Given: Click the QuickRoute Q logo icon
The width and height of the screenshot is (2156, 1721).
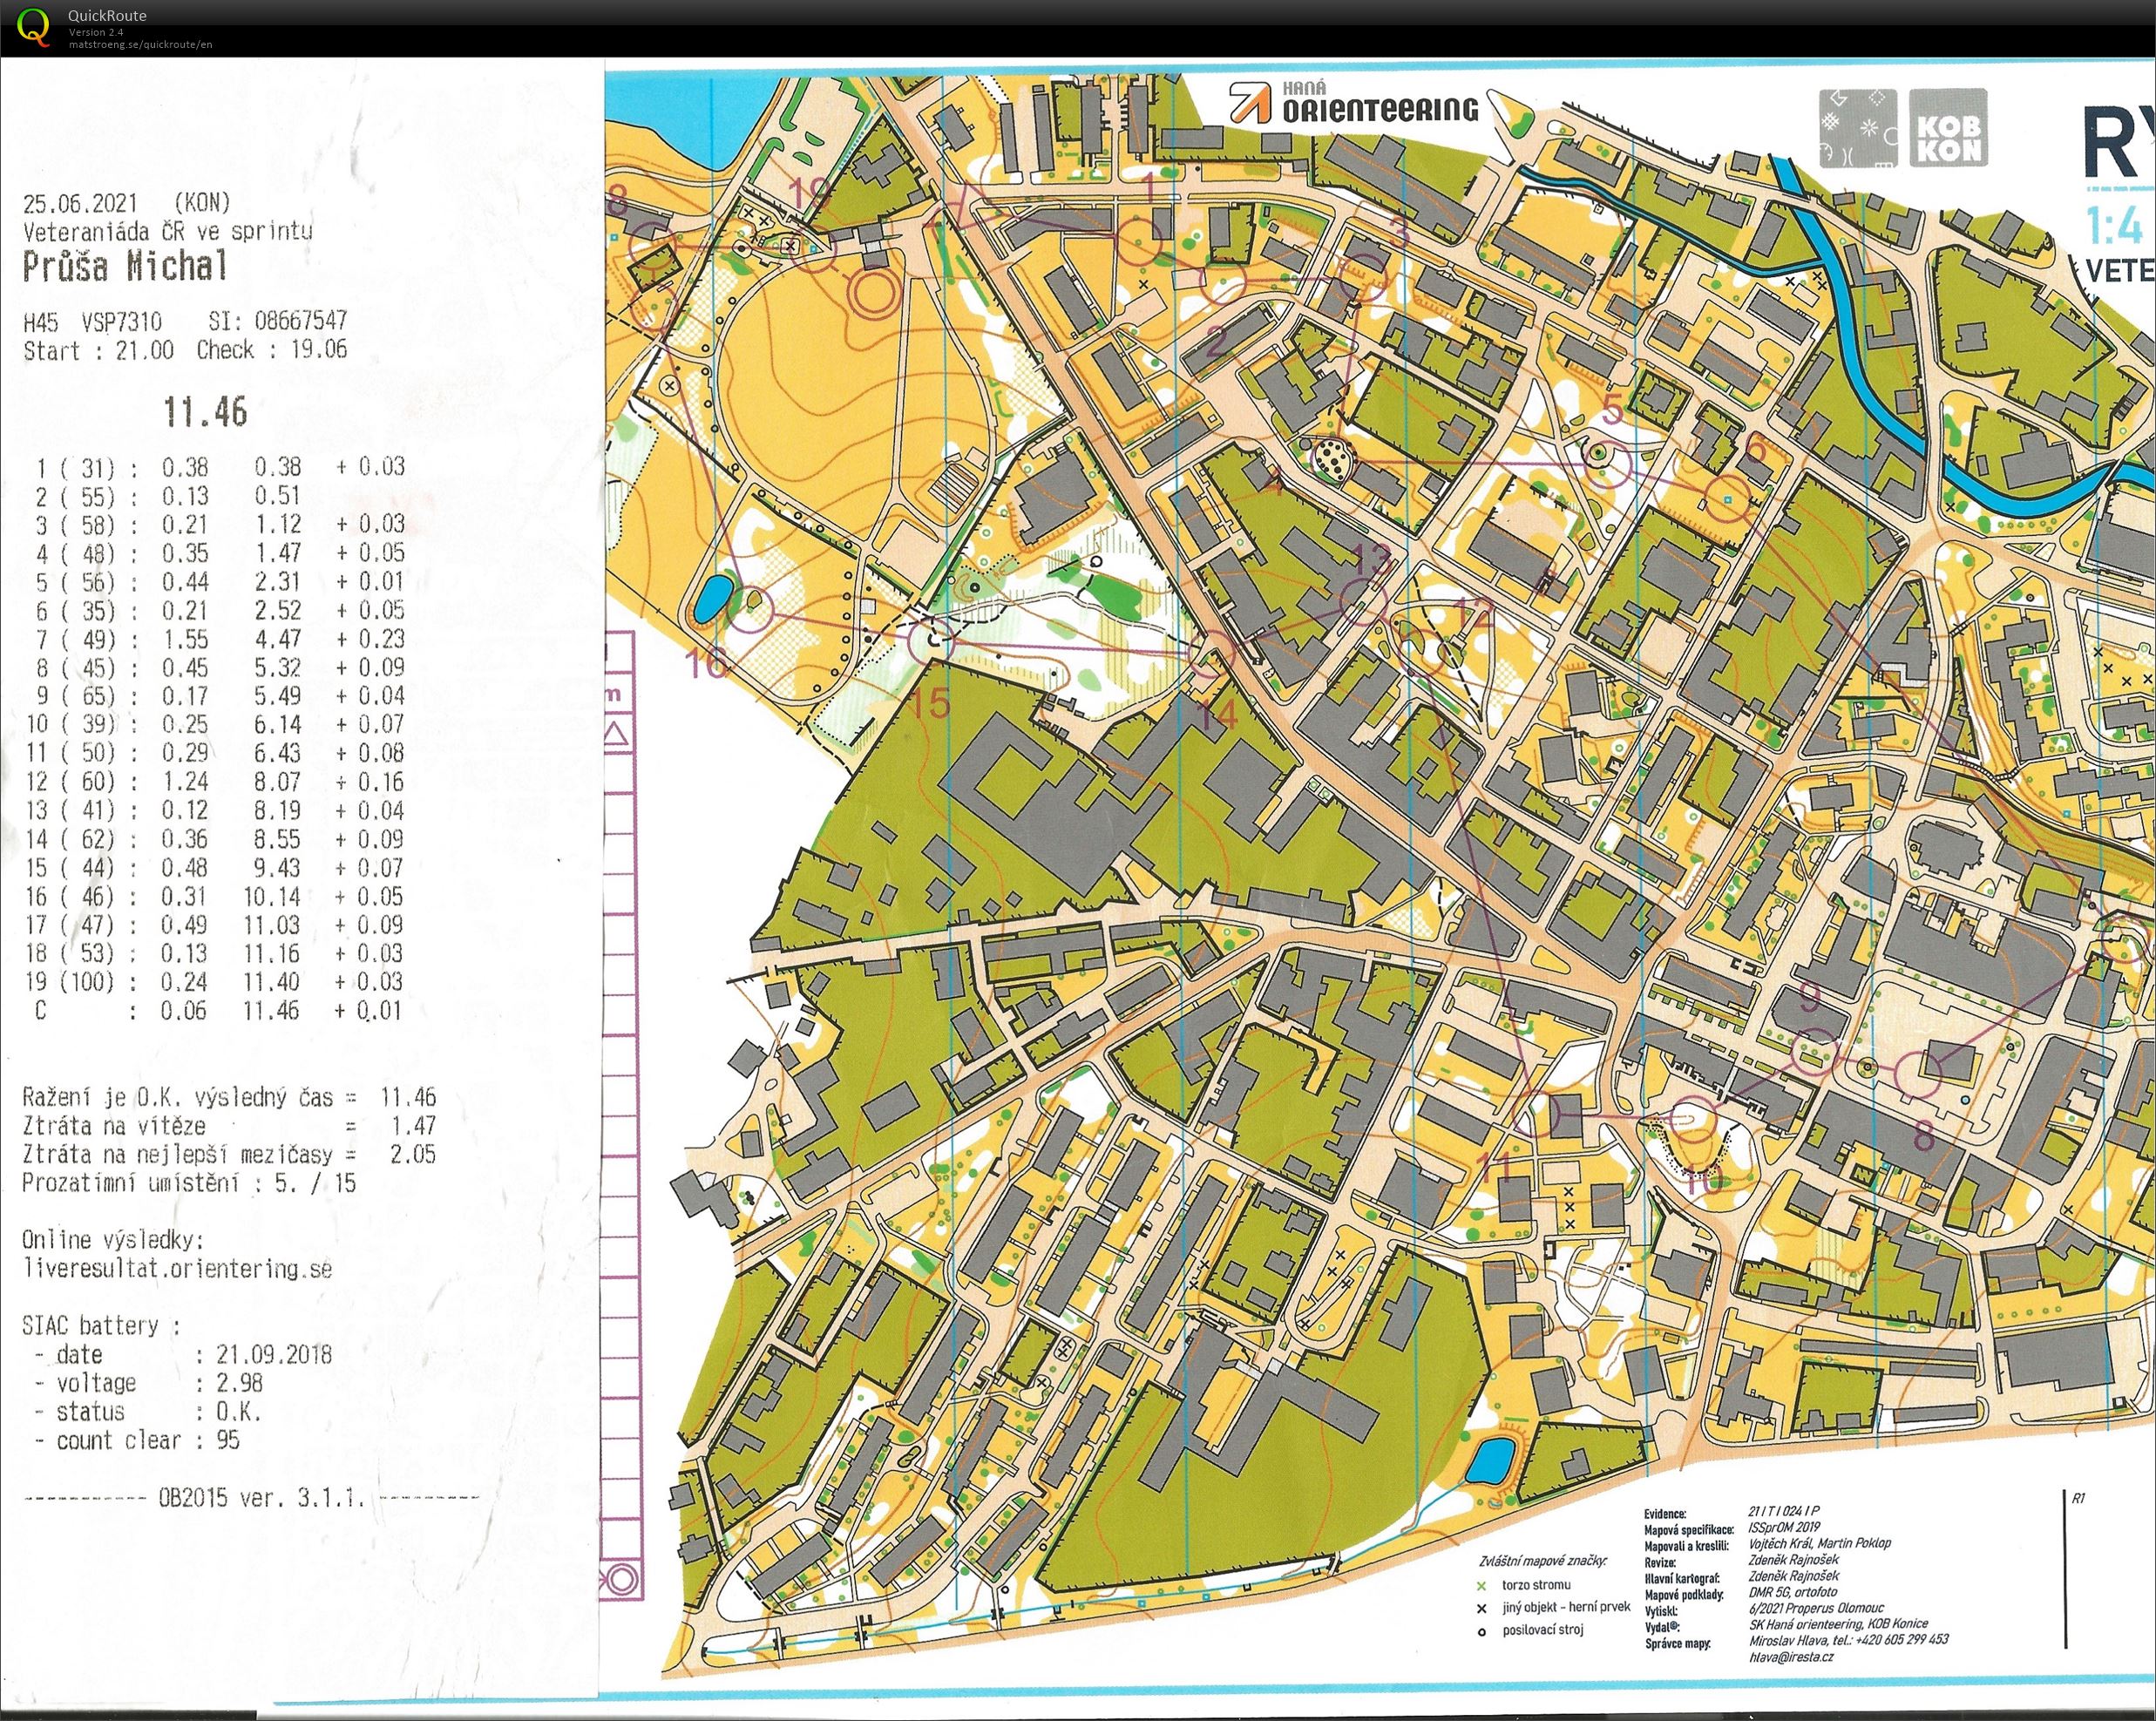Looking at the screenshot, I should click(x=33, y=27).
